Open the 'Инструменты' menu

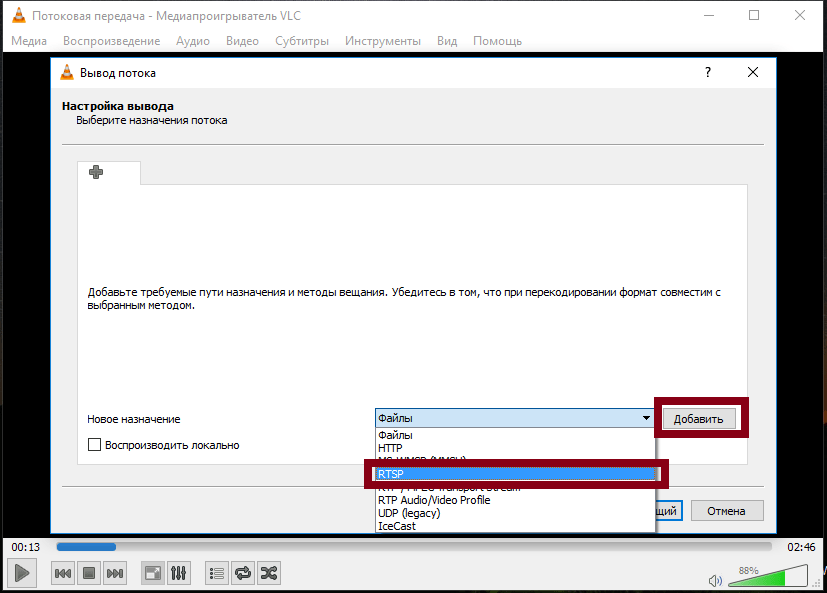point(382,41)
